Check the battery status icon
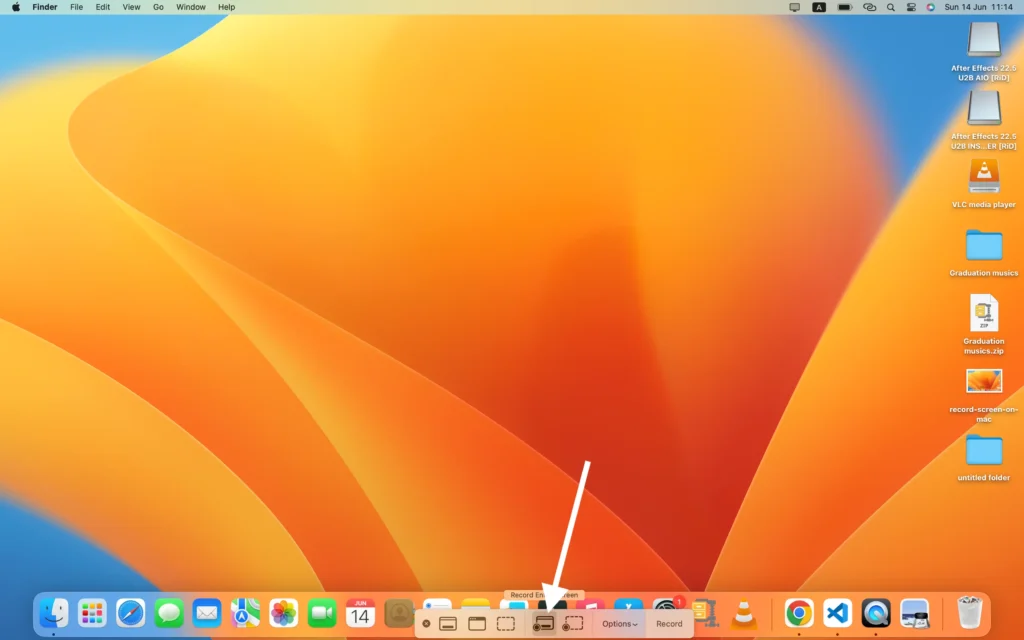 pyautogui.click(x=844, y=7)
